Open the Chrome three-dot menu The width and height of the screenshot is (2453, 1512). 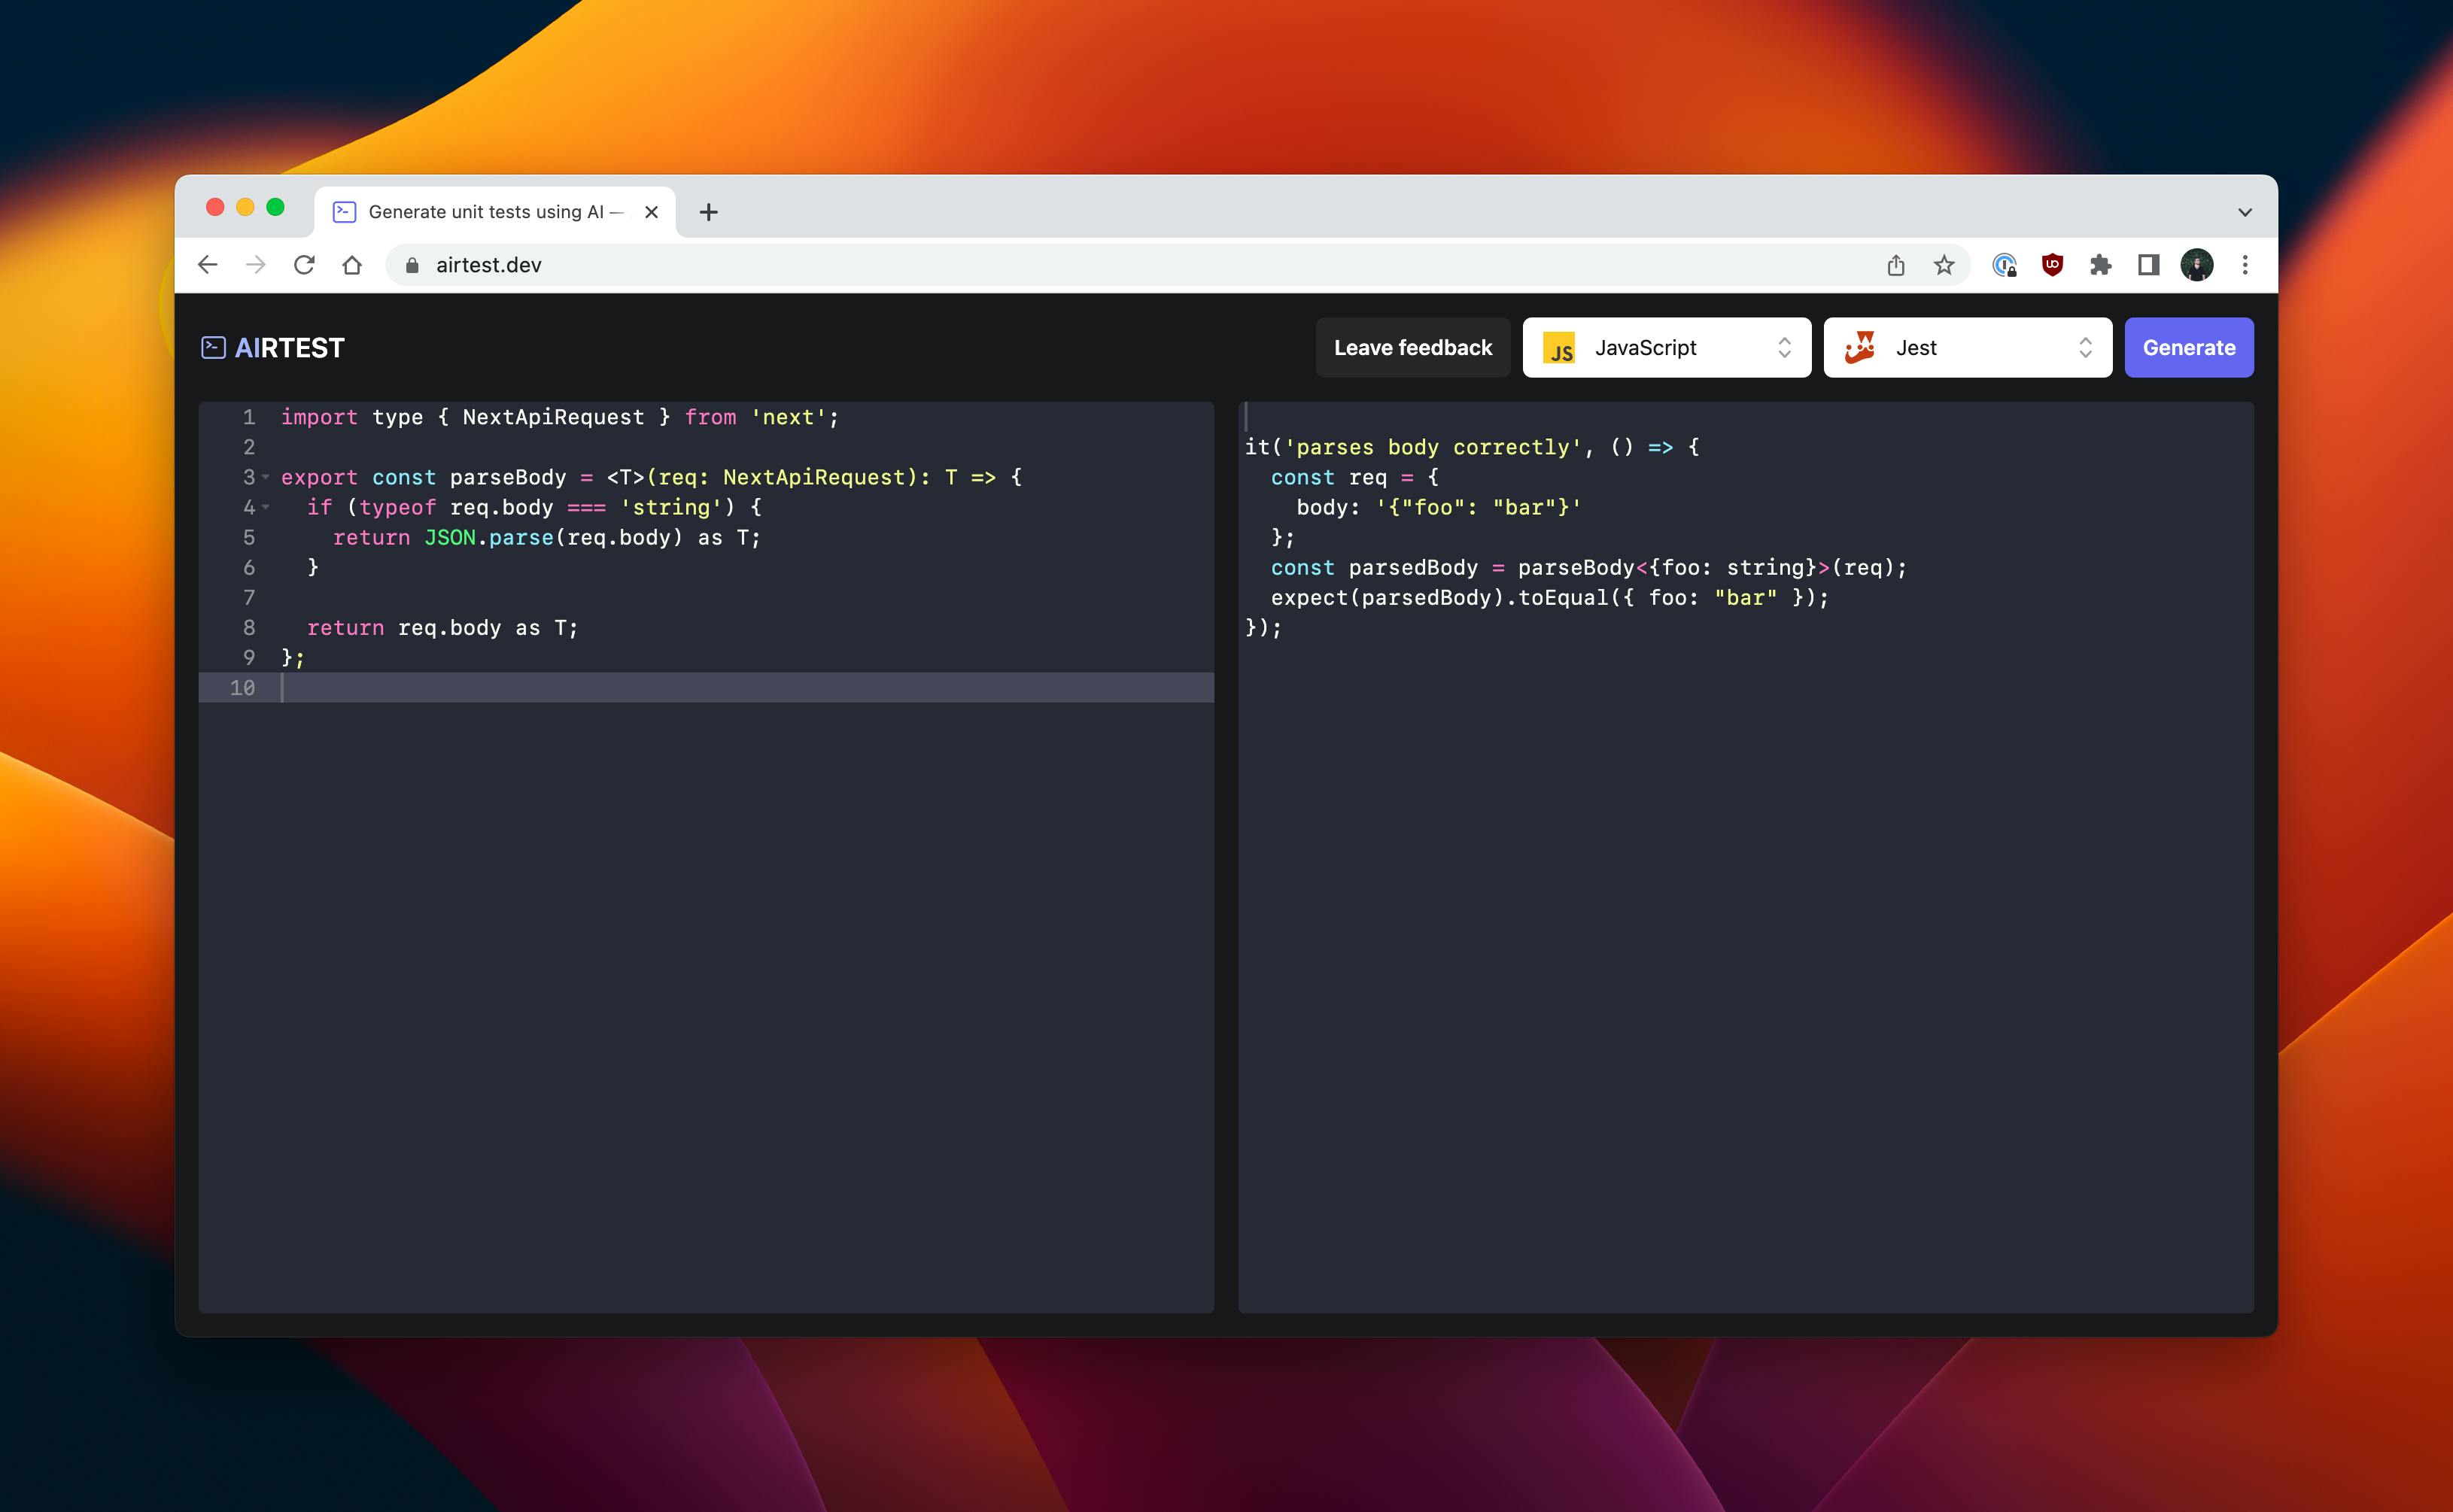pyautogui.click(x=2245, y=265)
